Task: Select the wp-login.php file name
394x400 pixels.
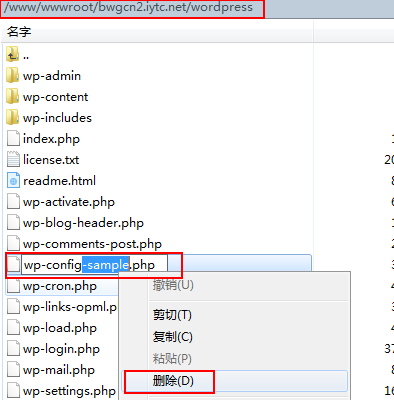Action: pos(61,349)
